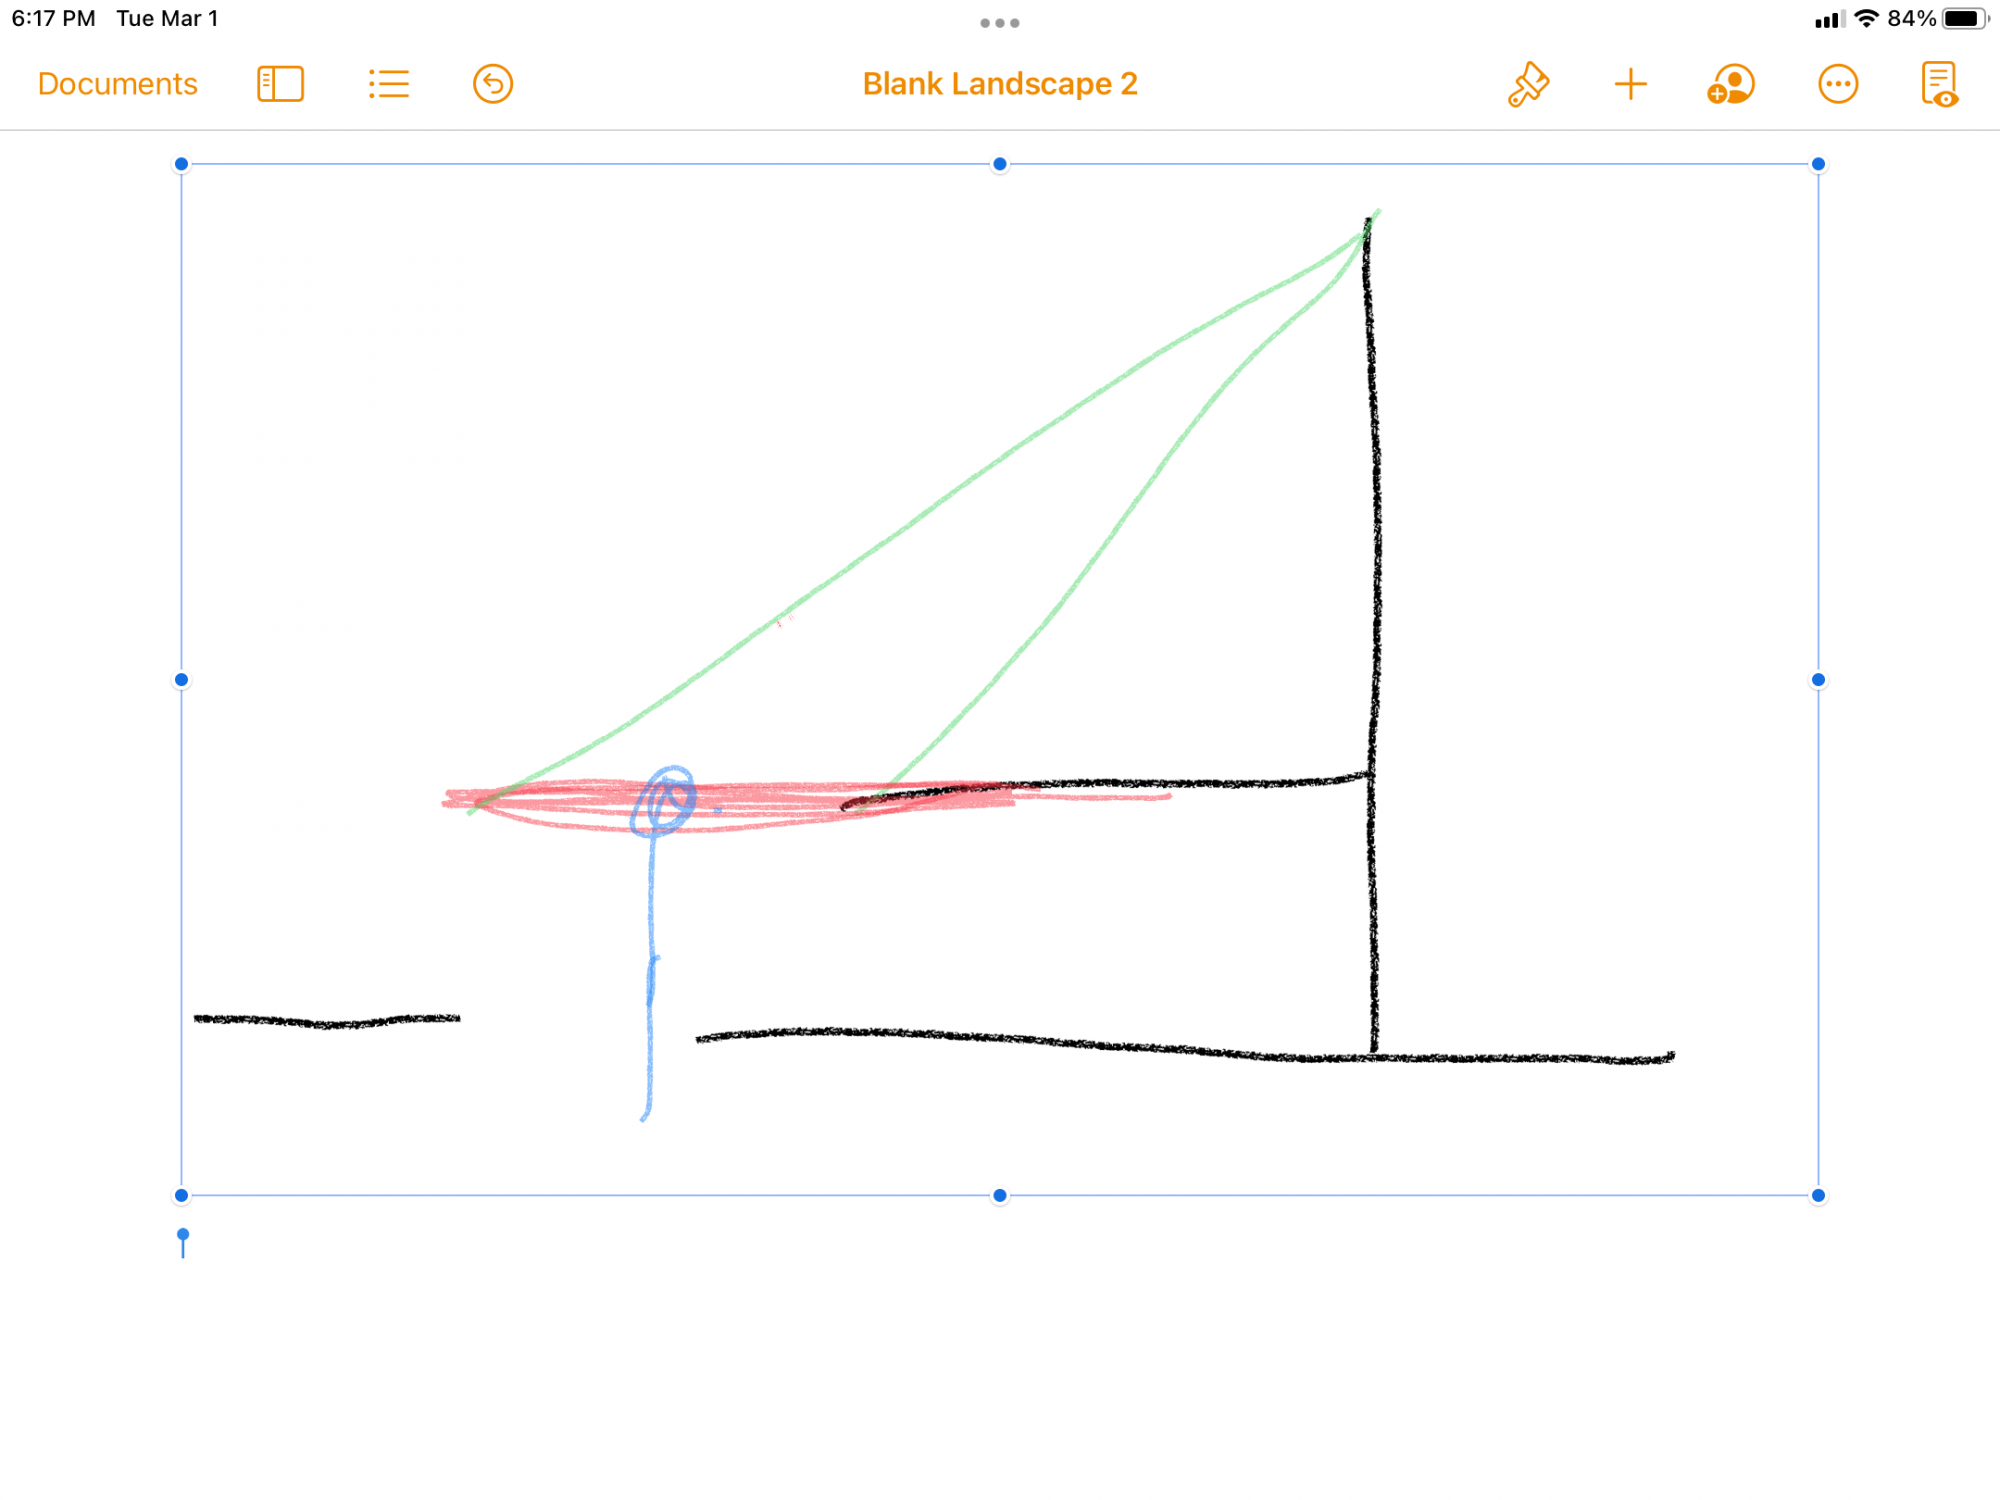Select the top-left drawing resize handle
The height and width of the screenshot is (1500, 2000).
181,164
